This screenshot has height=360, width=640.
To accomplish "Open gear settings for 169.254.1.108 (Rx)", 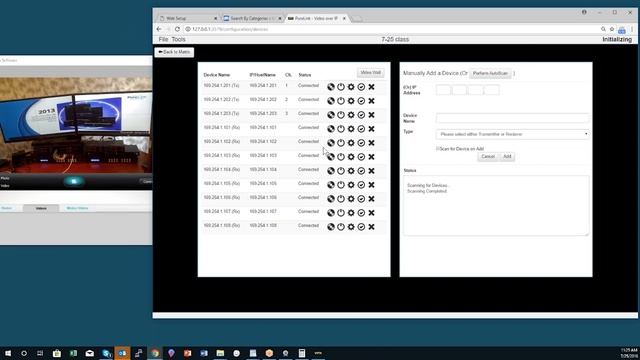I will pyautogui.click(x=351, y=227).
